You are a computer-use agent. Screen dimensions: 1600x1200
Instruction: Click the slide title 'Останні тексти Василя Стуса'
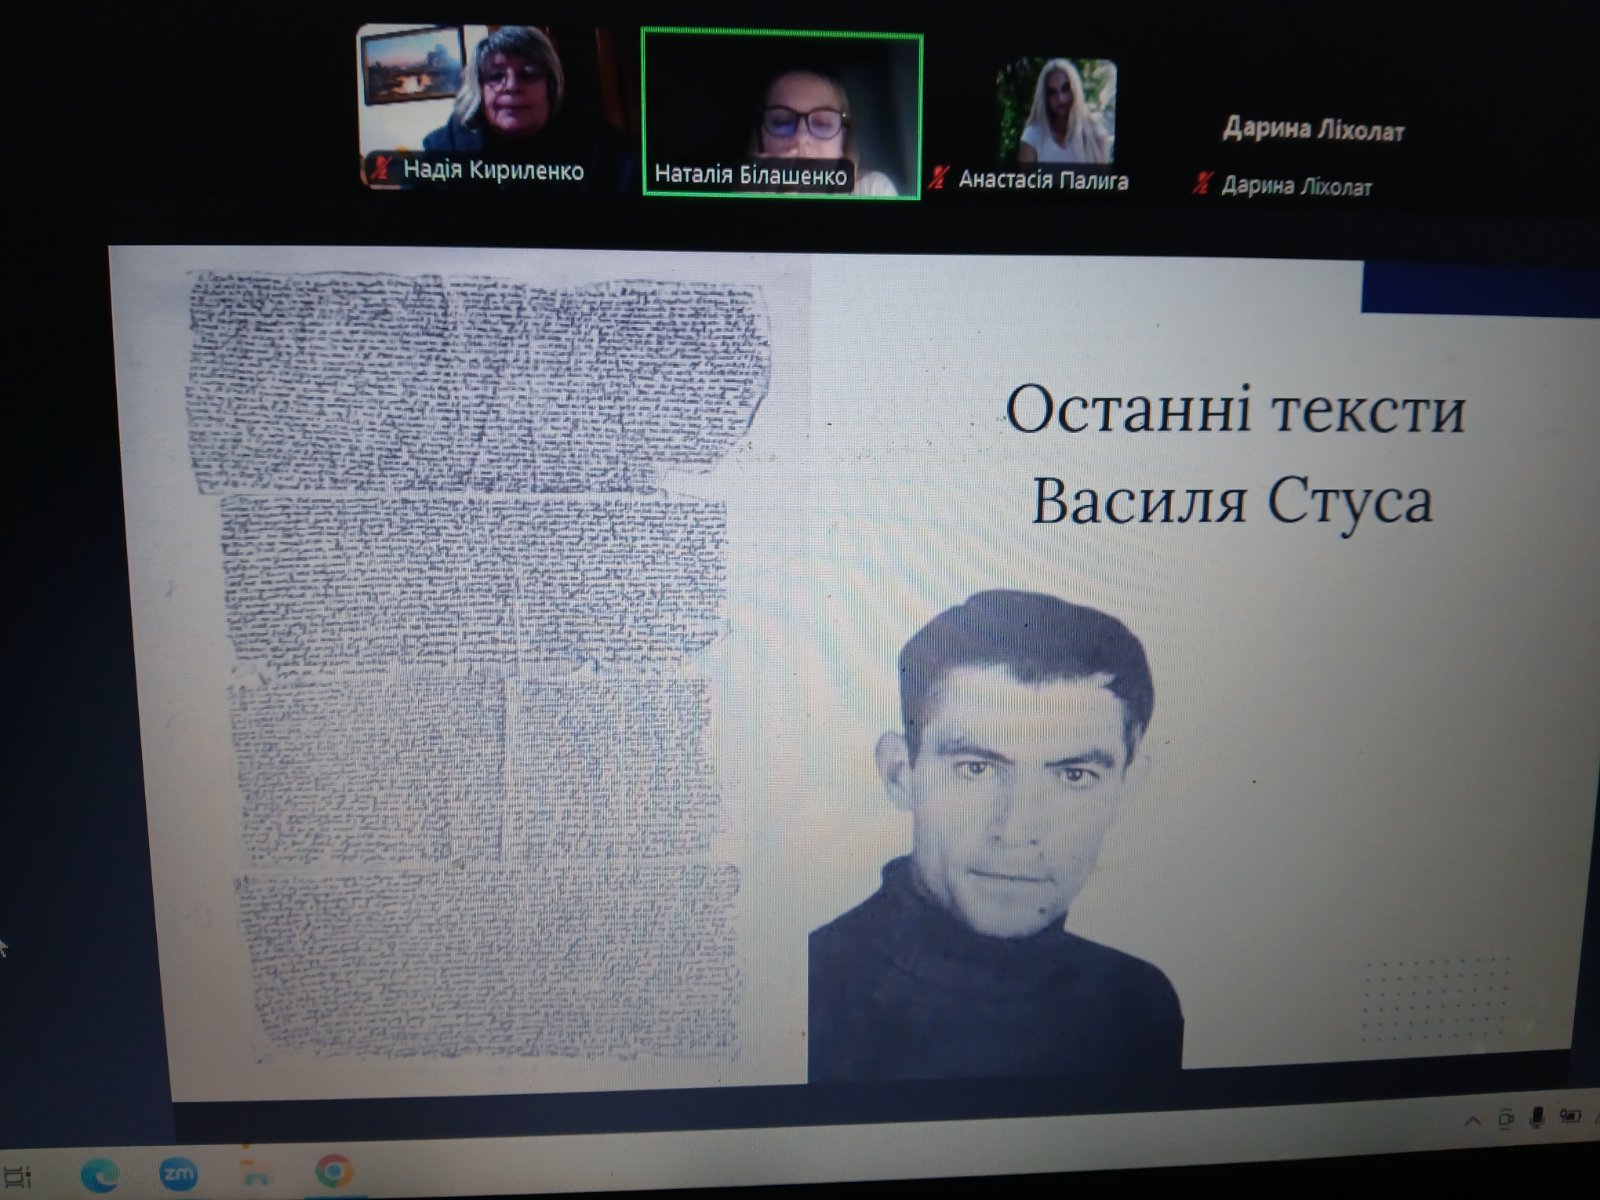click(1234, 455)
